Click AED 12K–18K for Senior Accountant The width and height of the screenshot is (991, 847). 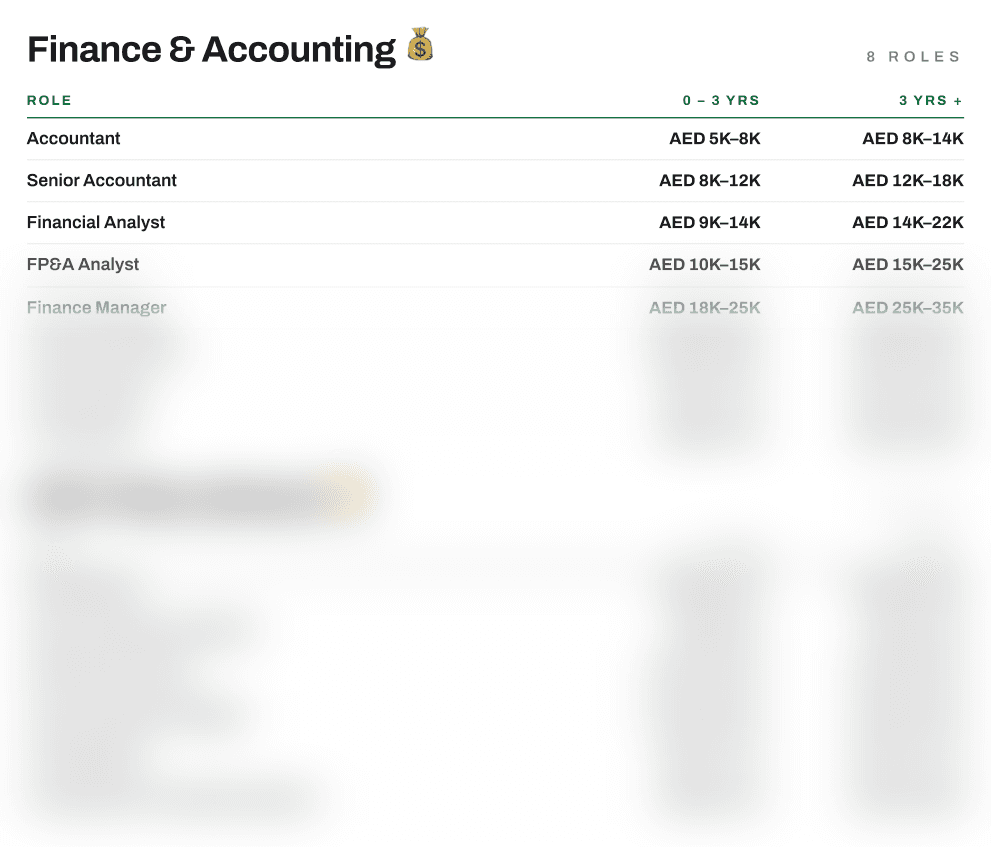click(908, 180)
